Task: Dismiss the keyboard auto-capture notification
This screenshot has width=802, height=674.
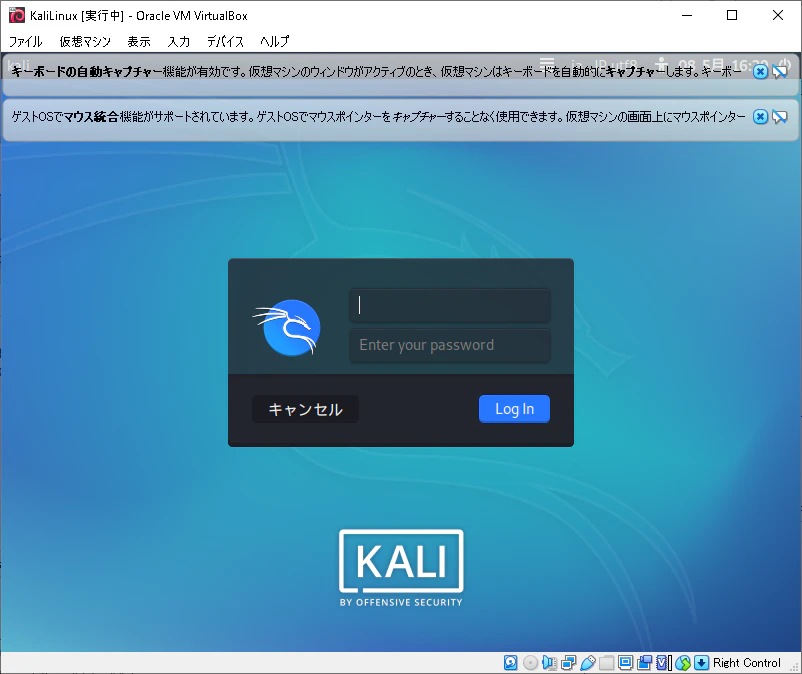Action: (x=761, y=72)
